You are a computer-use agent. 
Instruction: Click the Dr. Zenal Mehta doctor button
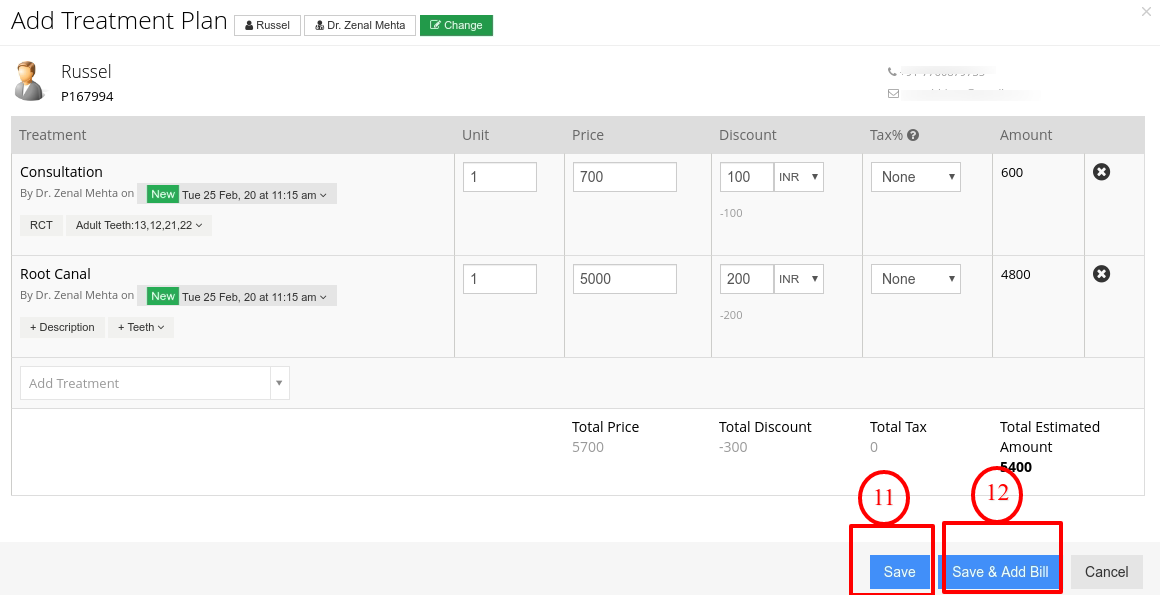[360, 25]
